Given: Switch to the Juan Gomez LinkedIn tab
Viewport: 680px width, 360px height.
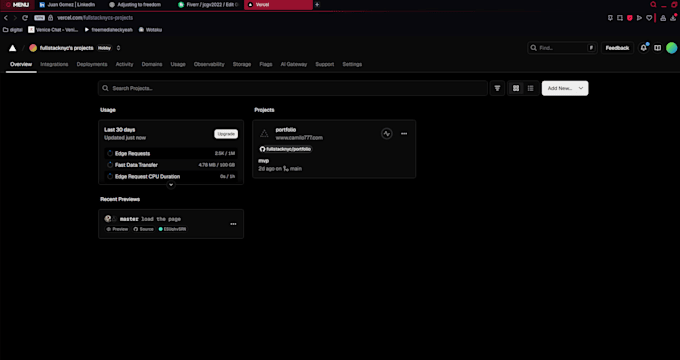Looking at the screenshot, I should (70, 5).
